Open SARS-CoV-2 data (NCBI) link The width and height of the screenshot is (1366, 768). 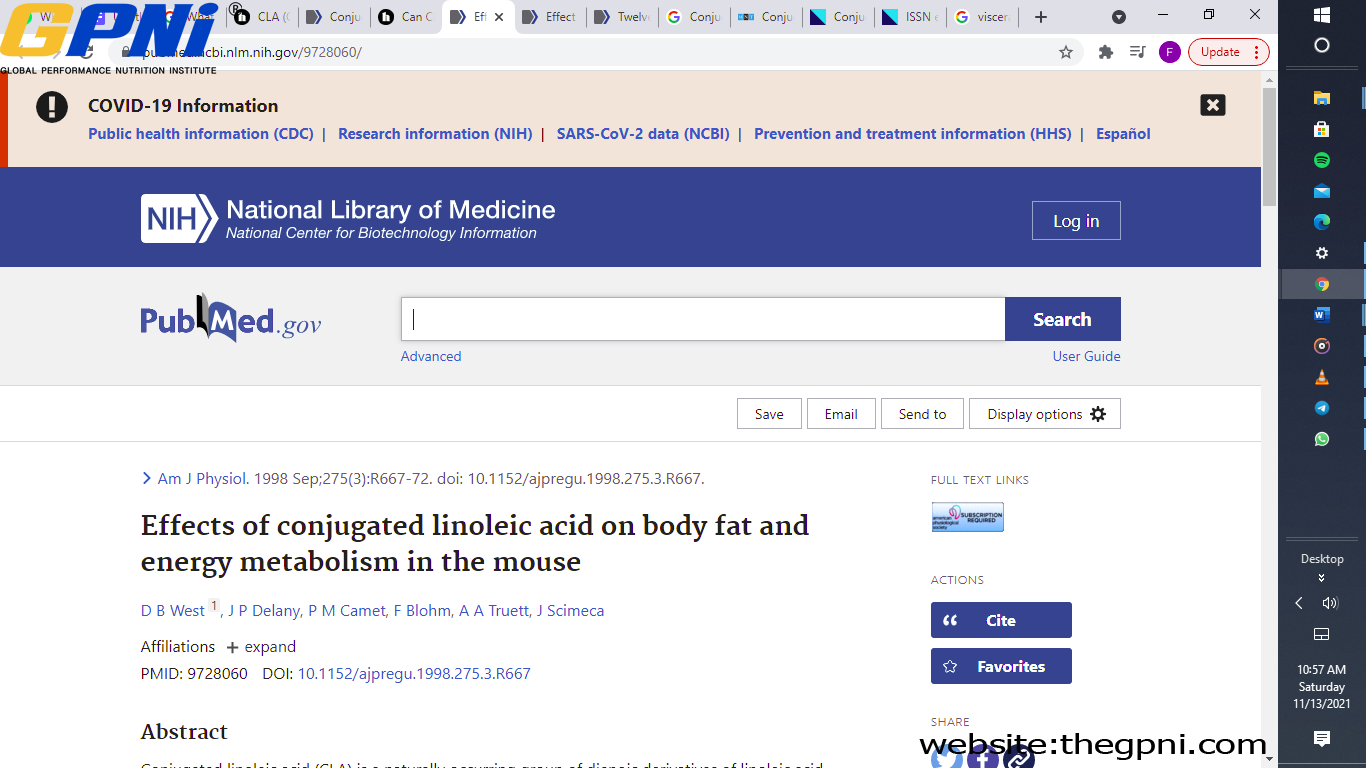[643, 134]
